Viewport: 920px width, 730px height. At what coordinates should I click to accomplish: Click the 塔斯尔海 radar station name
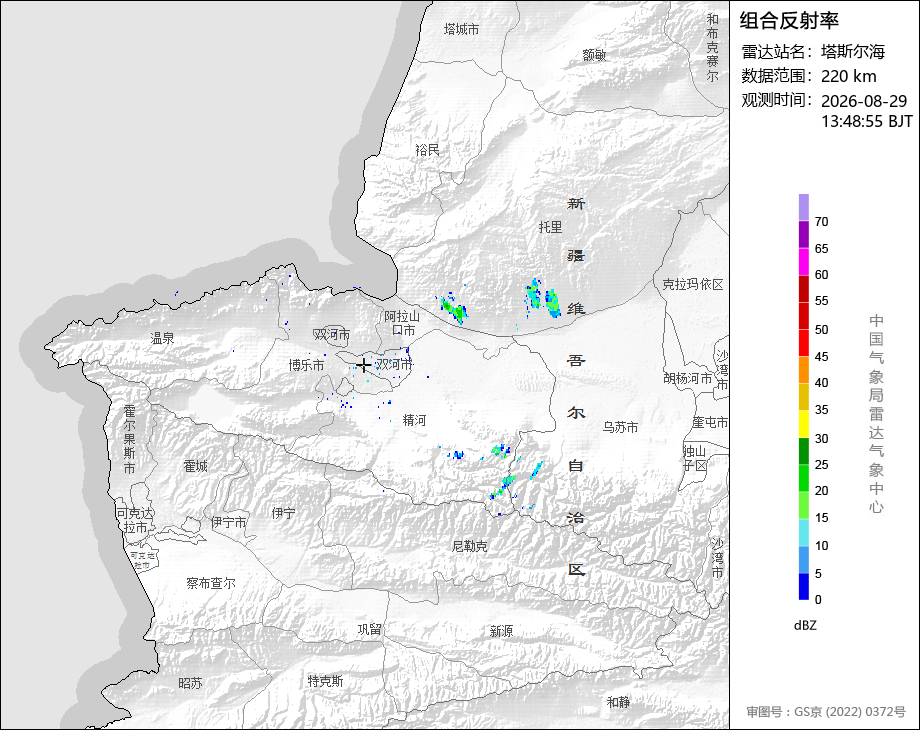click(853, 52)
